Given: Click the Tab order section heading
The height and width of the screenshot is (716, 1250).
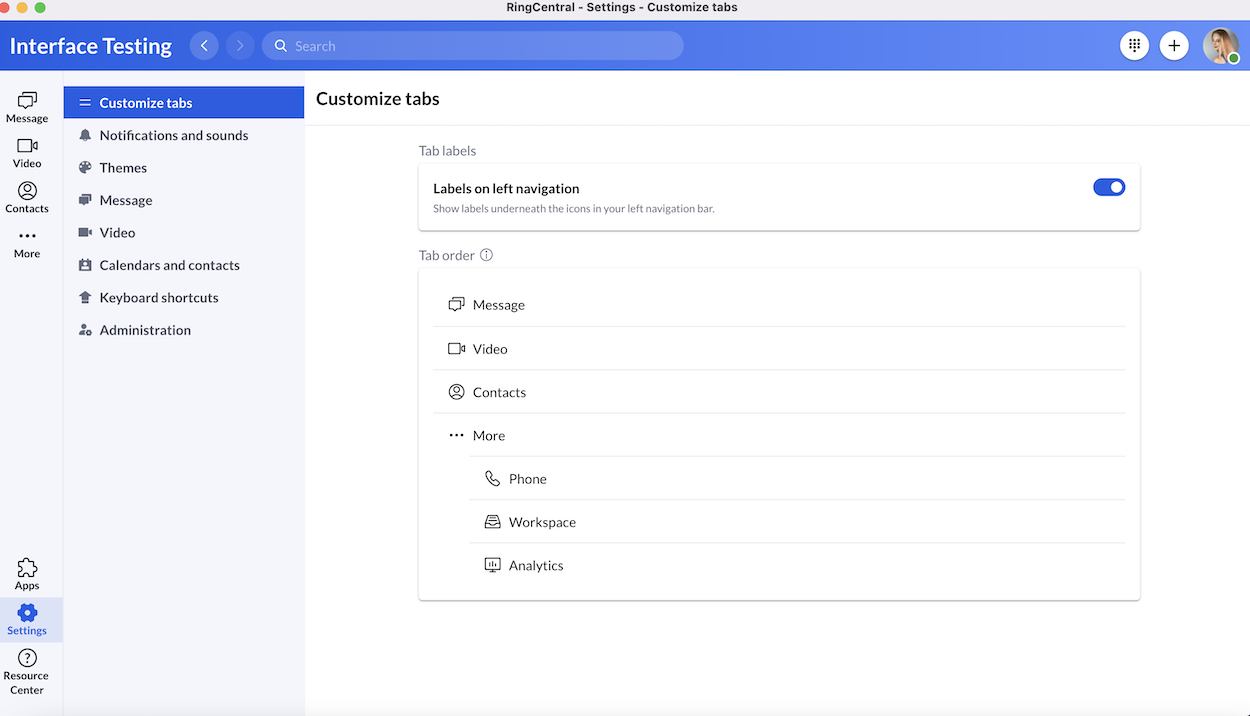Looking at the screenshot, I should 446,255.
